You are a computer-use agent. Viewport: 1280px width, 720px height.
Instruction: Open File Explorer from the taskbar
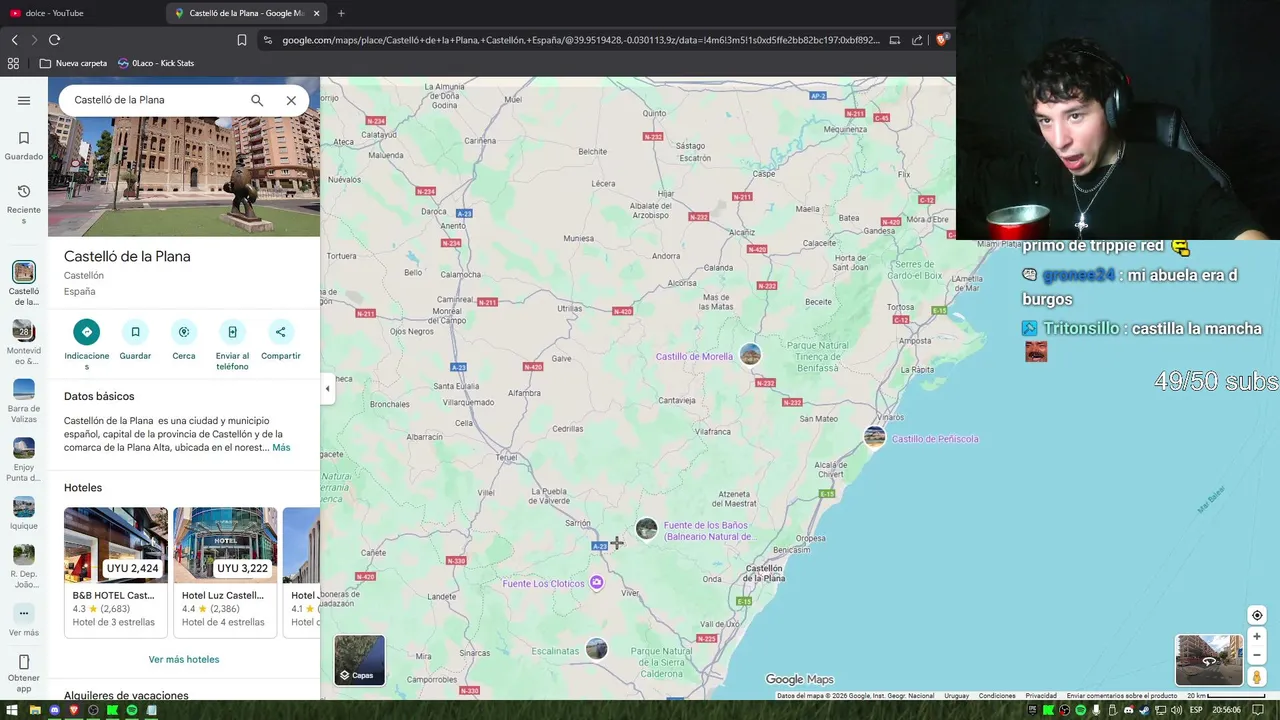(x=35, y=710)
